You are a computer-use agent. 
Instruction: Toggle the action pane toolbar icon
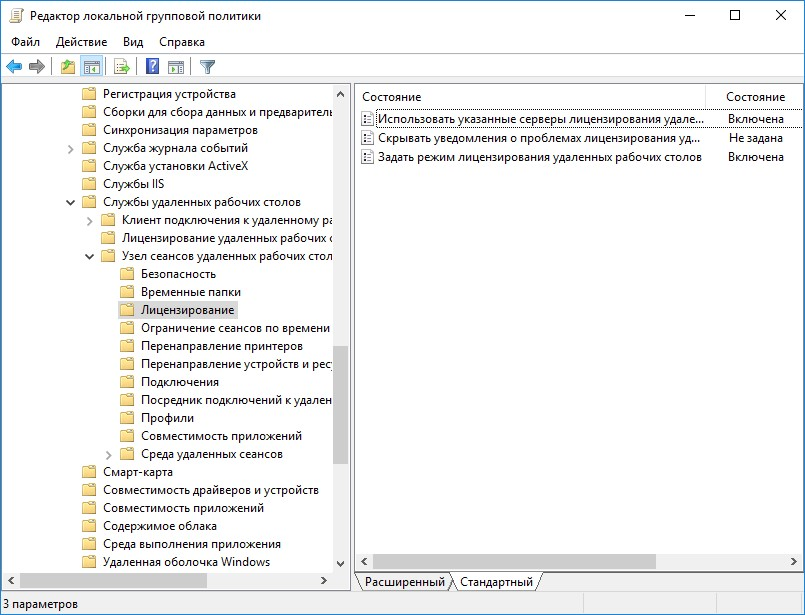coord(176,66)
